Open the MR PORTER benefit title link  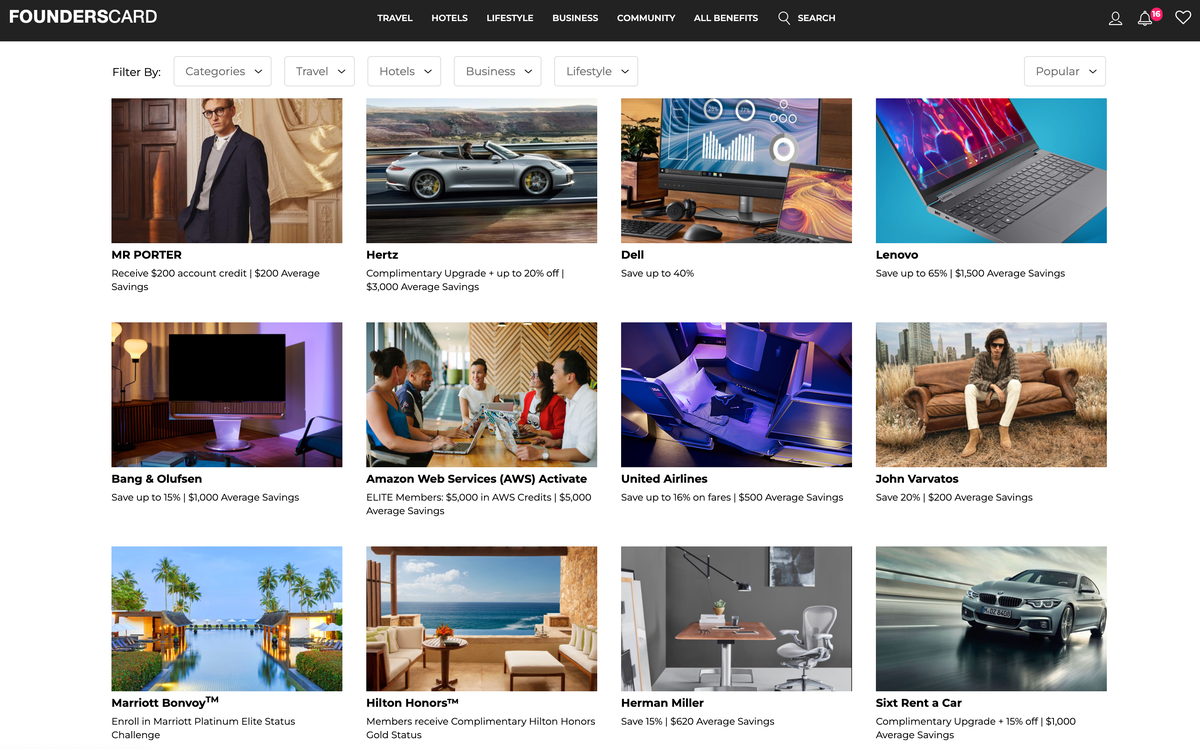(x=146, y=255)
